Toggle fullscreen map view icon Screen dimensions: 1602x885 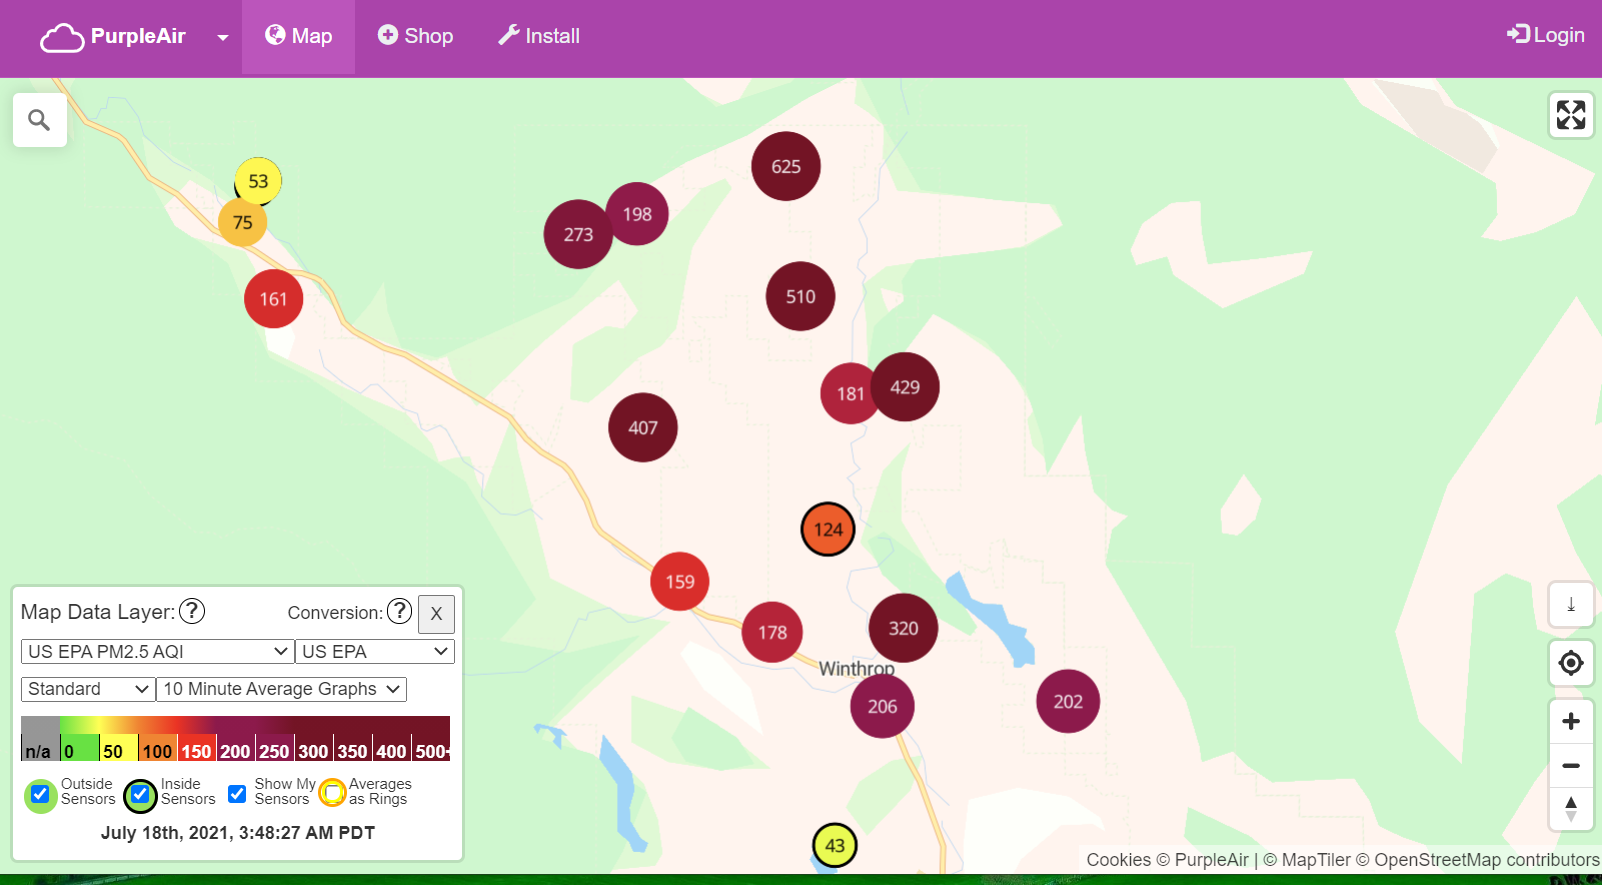[1570, 115]
